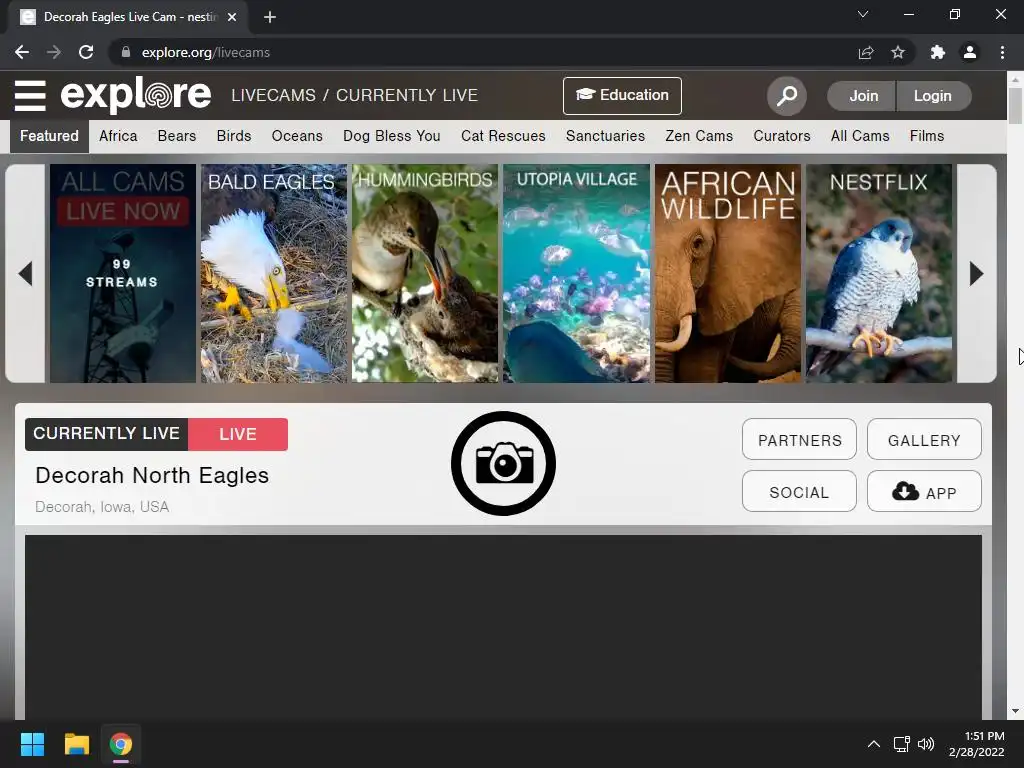Go forward in browser history
Image resolution: width=1024 pixels, height=768 pixels.
tap(54, 52)
